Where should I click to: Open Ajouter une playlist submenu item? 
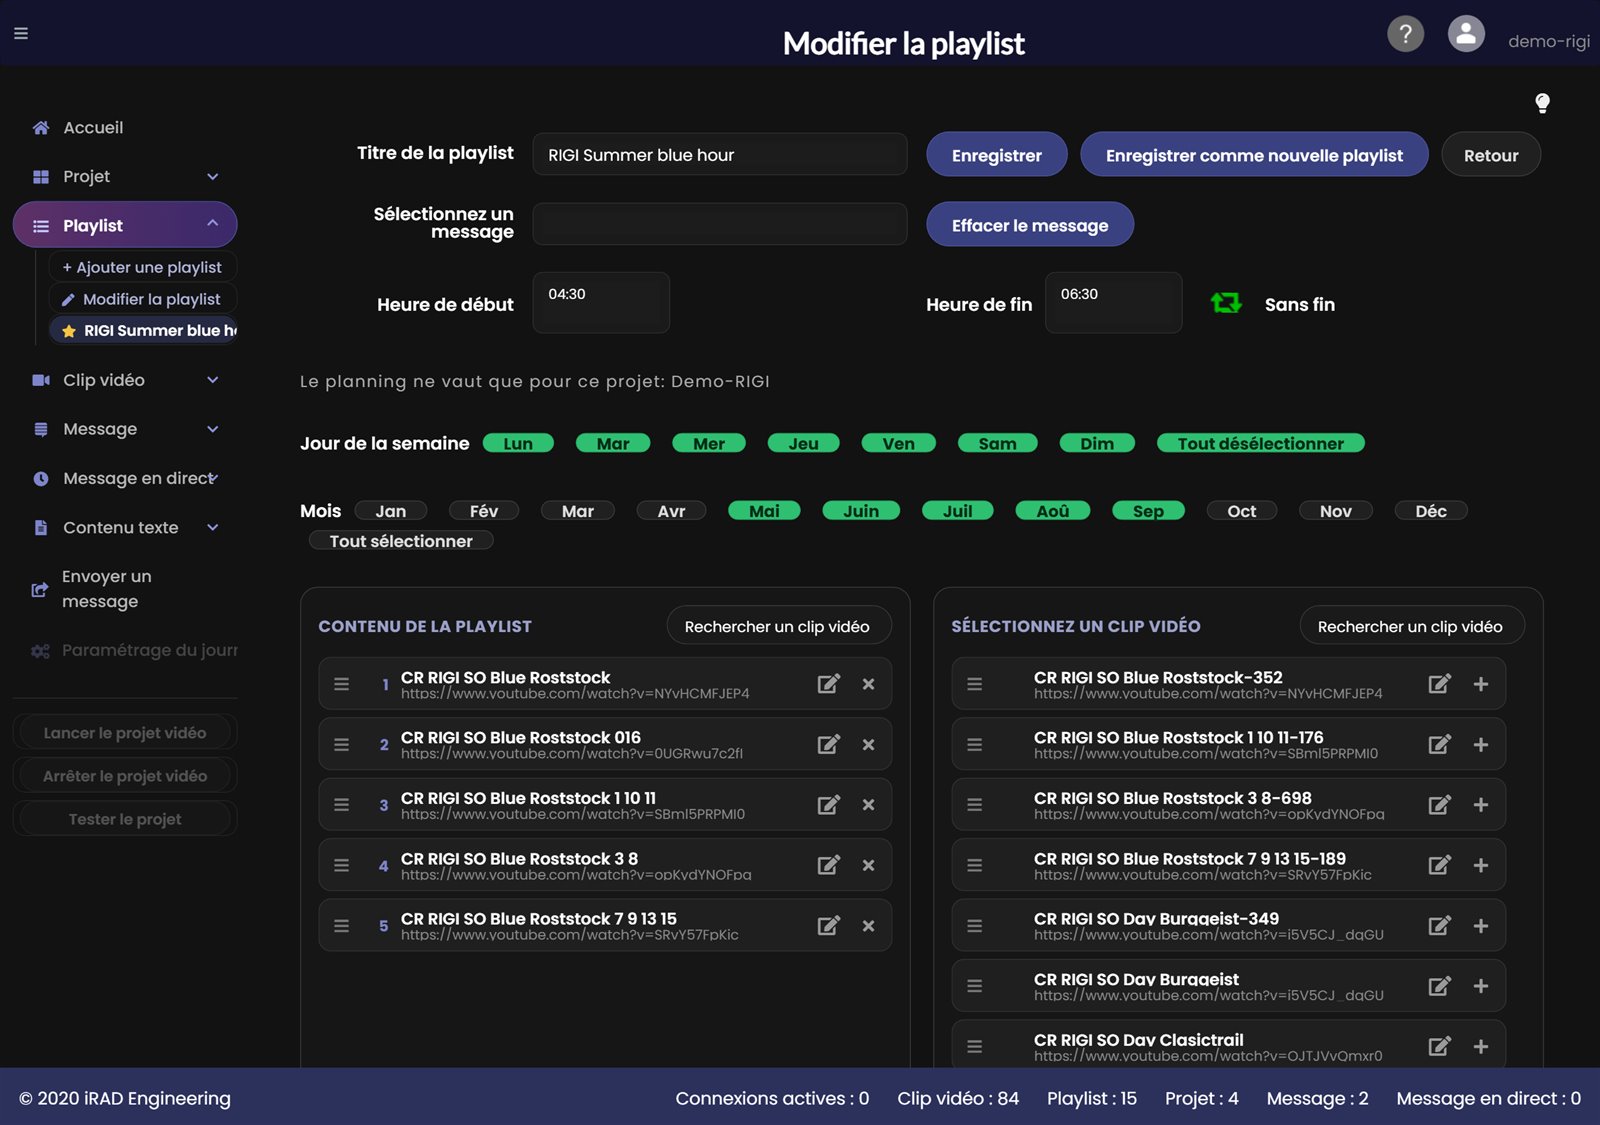142,267
